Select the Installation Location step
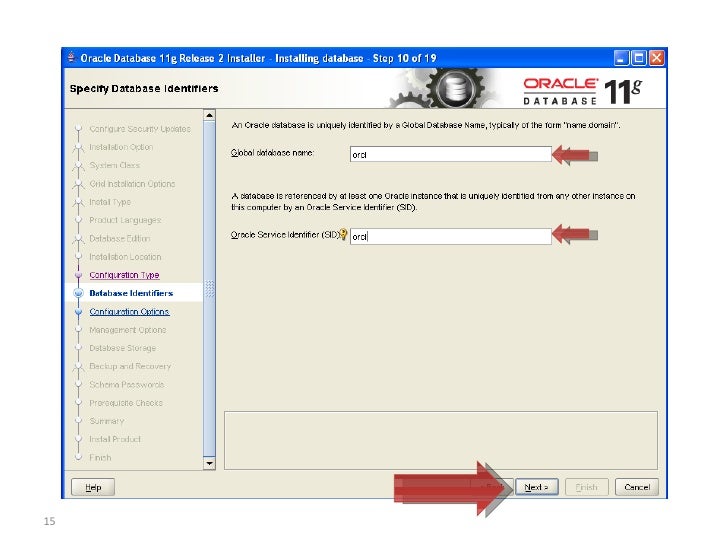The image size is (728, 546). pos(125,256)
